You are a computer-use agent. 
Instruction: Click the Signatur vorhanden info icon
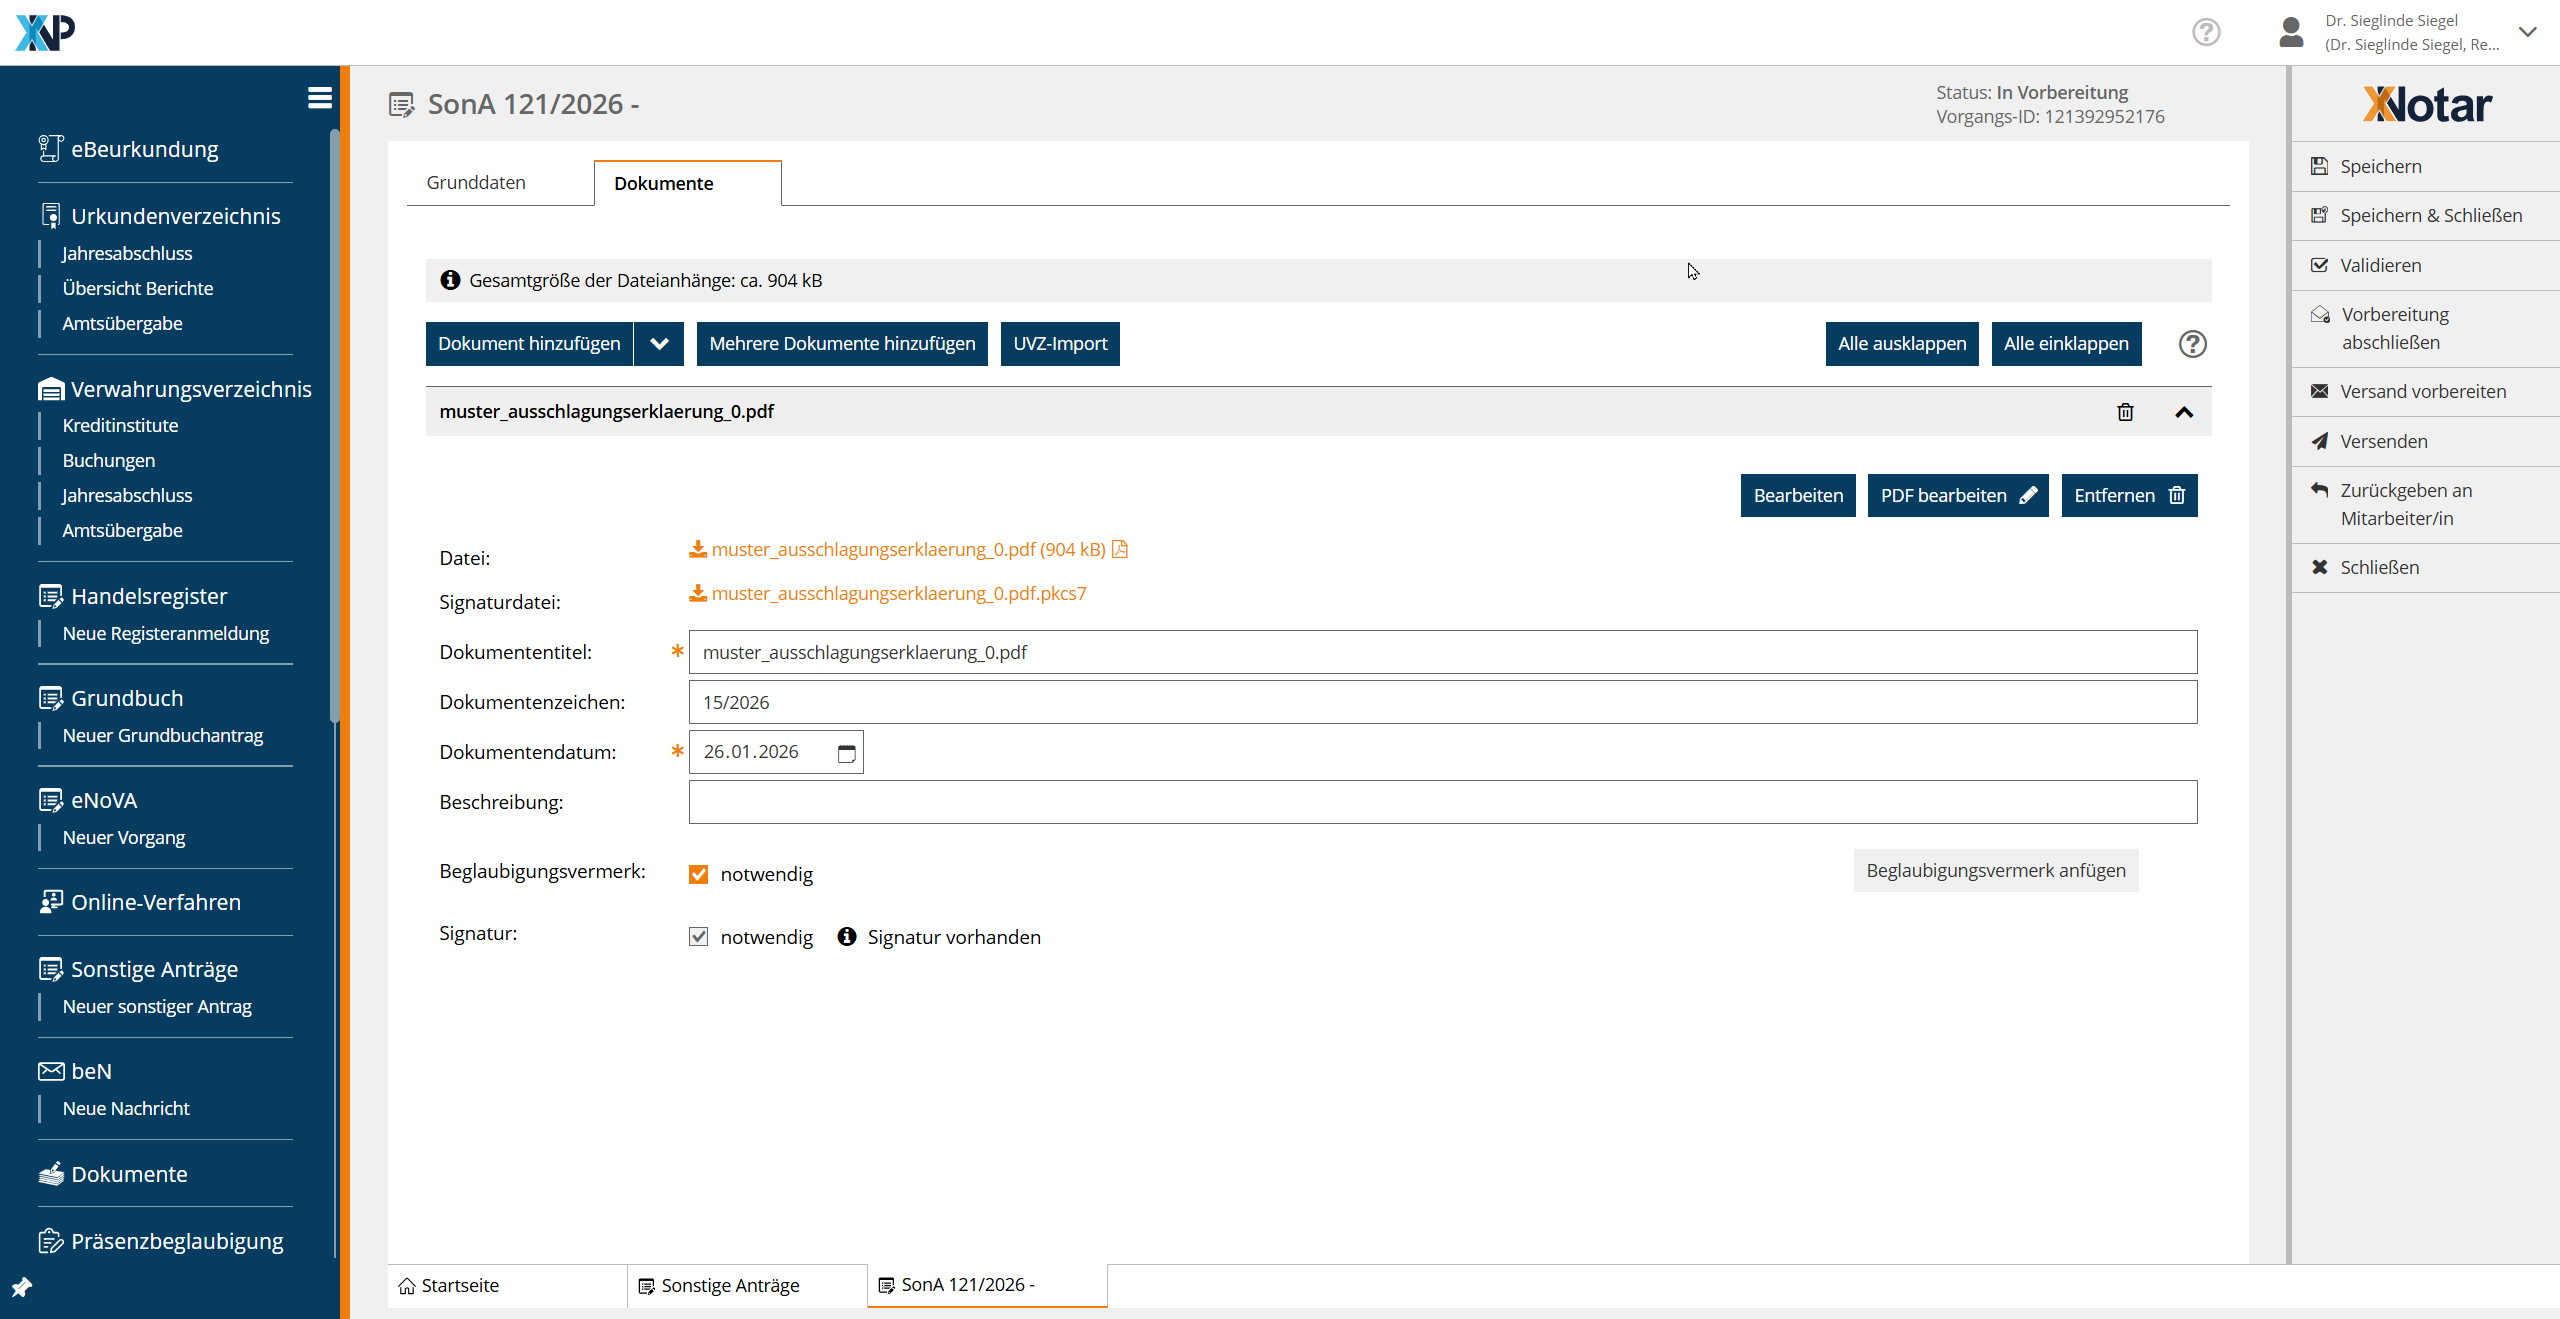click(x=847, y=937)
